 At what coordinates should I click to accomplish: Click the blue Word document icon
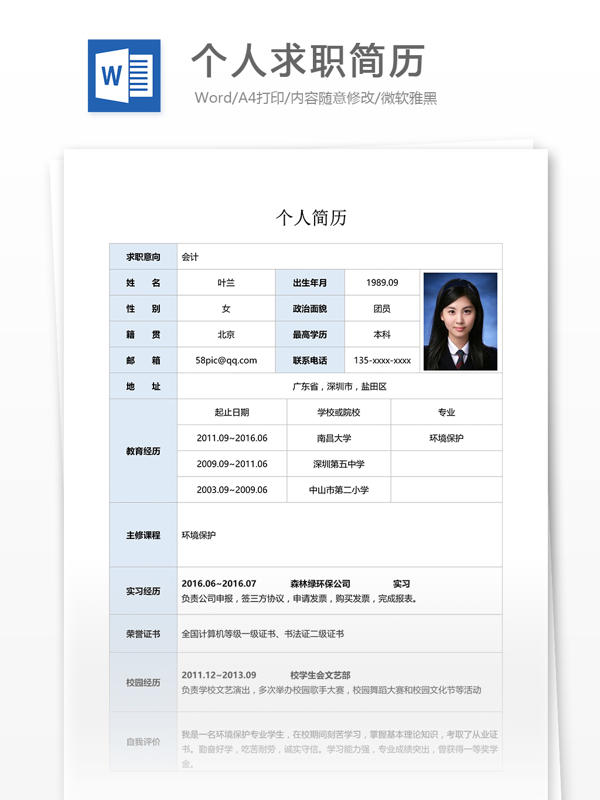[x=124, y=76]
